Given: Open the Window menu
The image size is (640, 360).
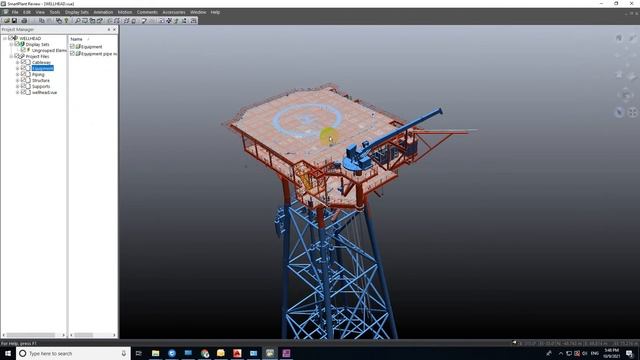Looking at the screenshot, I should coord(198,12).
